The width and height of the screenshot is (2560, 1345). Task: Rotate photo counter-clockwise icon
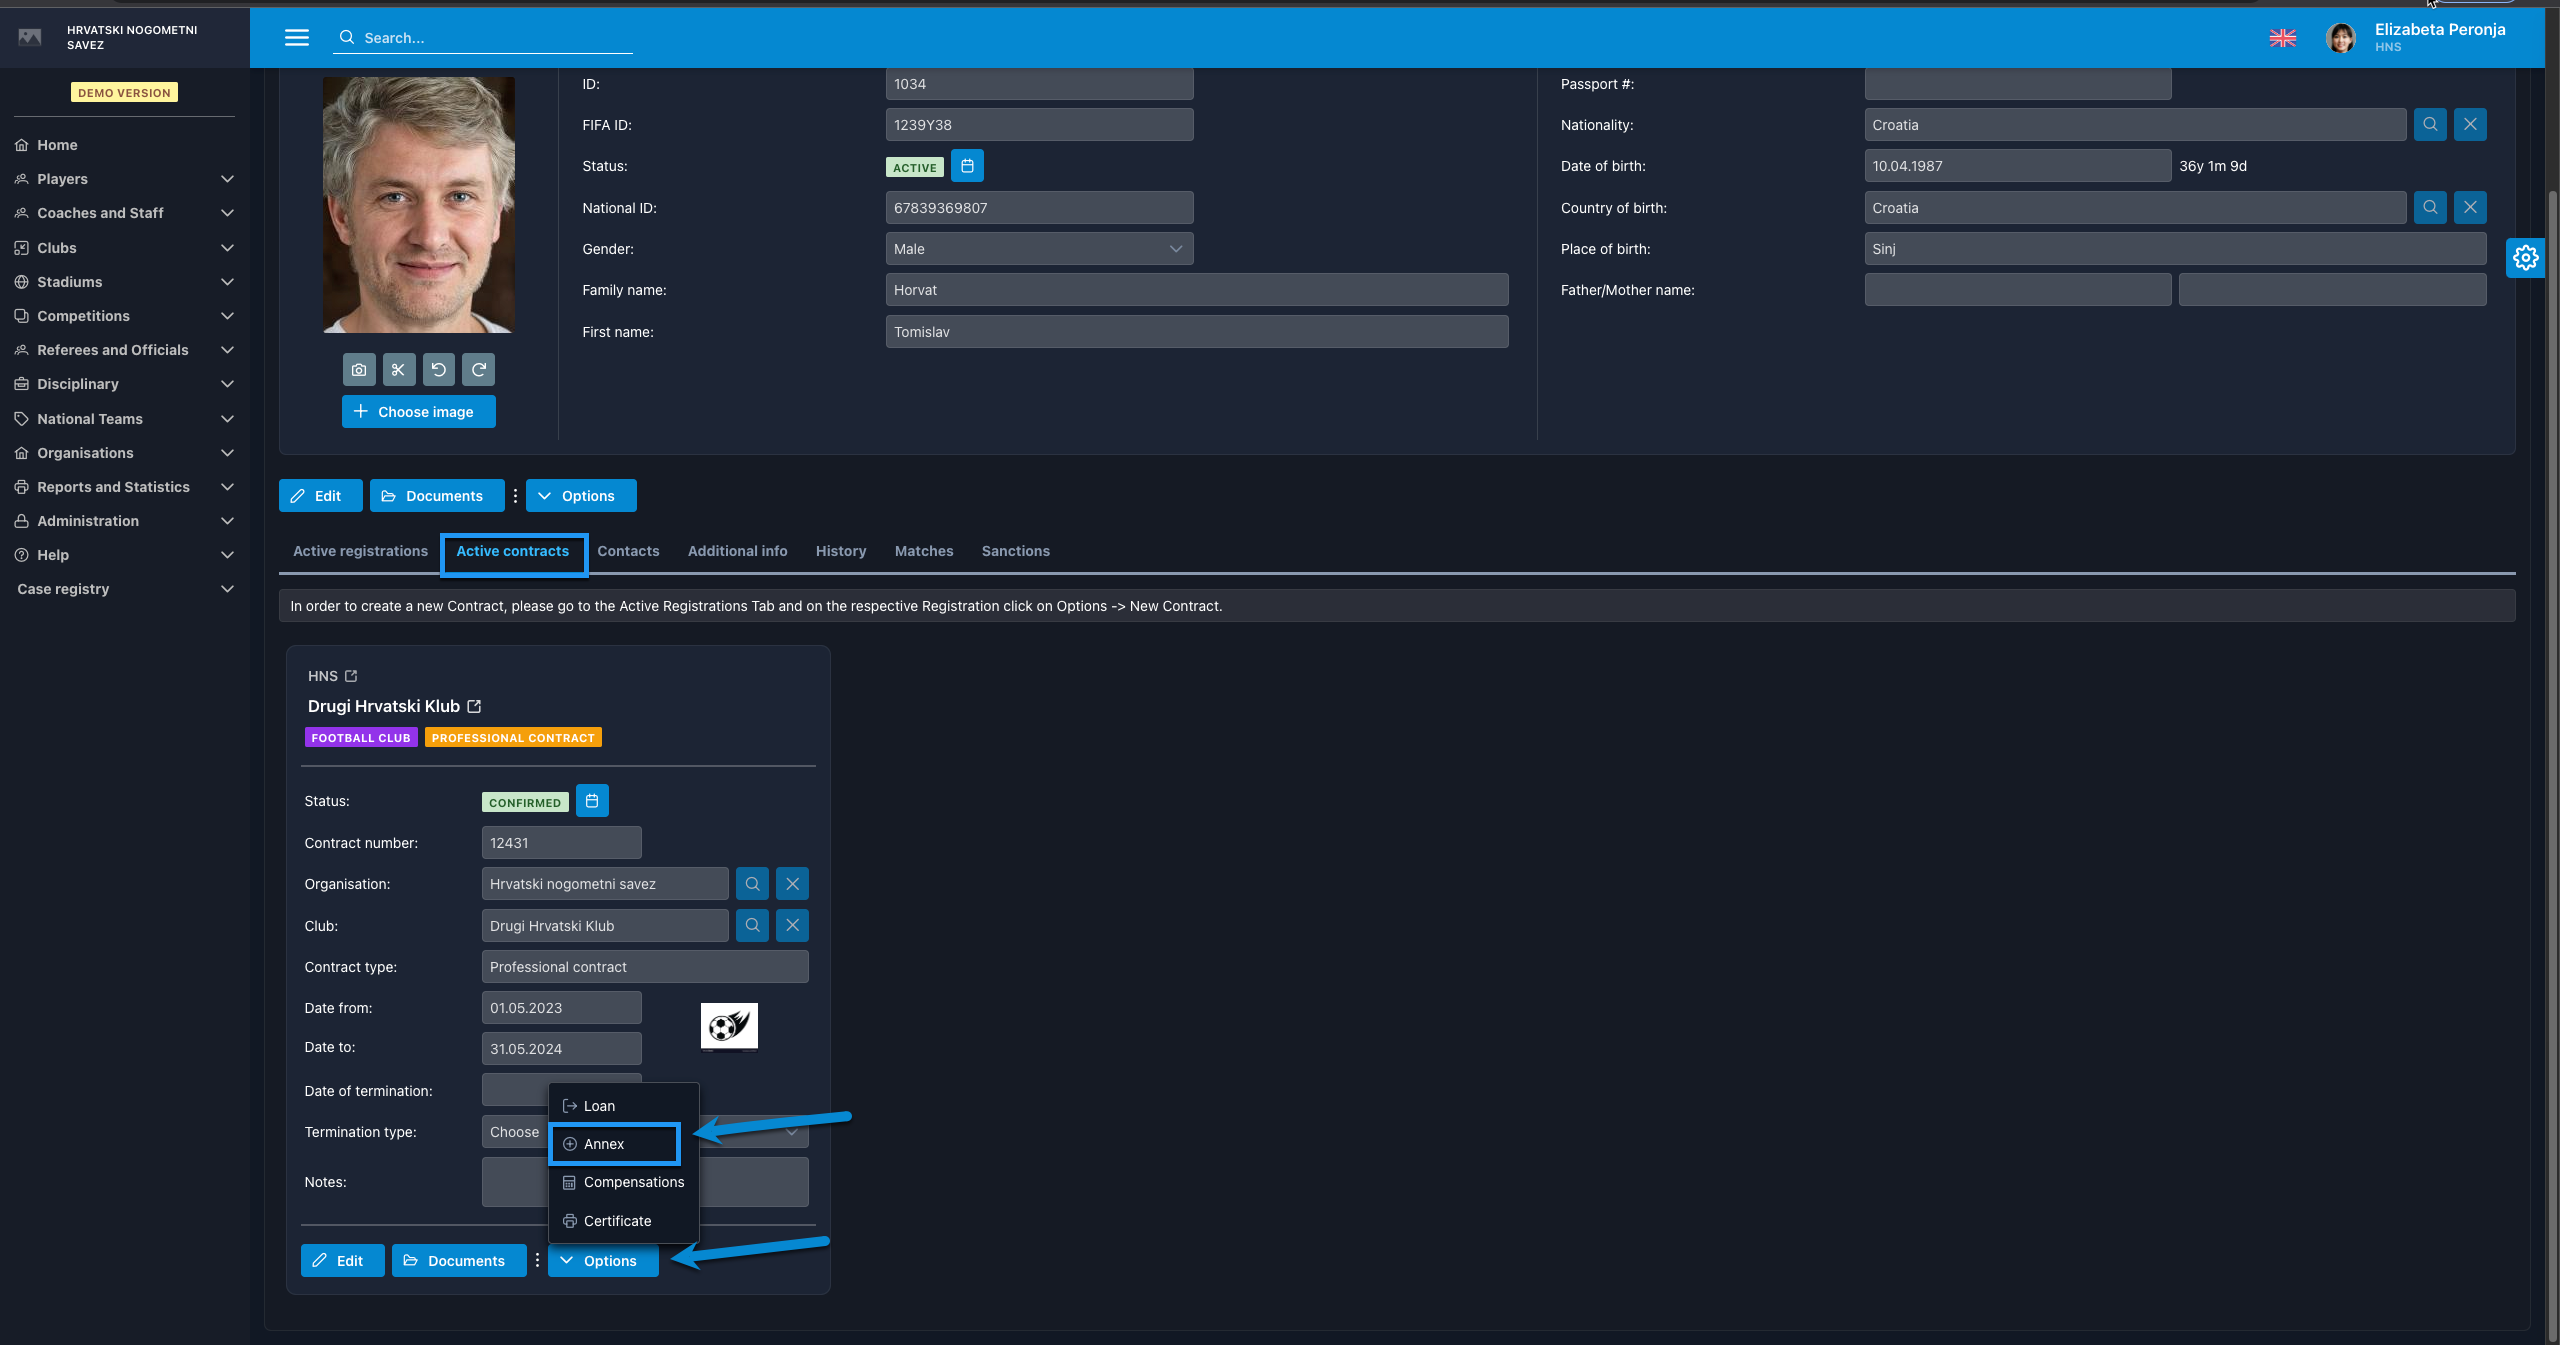[438, 370]
